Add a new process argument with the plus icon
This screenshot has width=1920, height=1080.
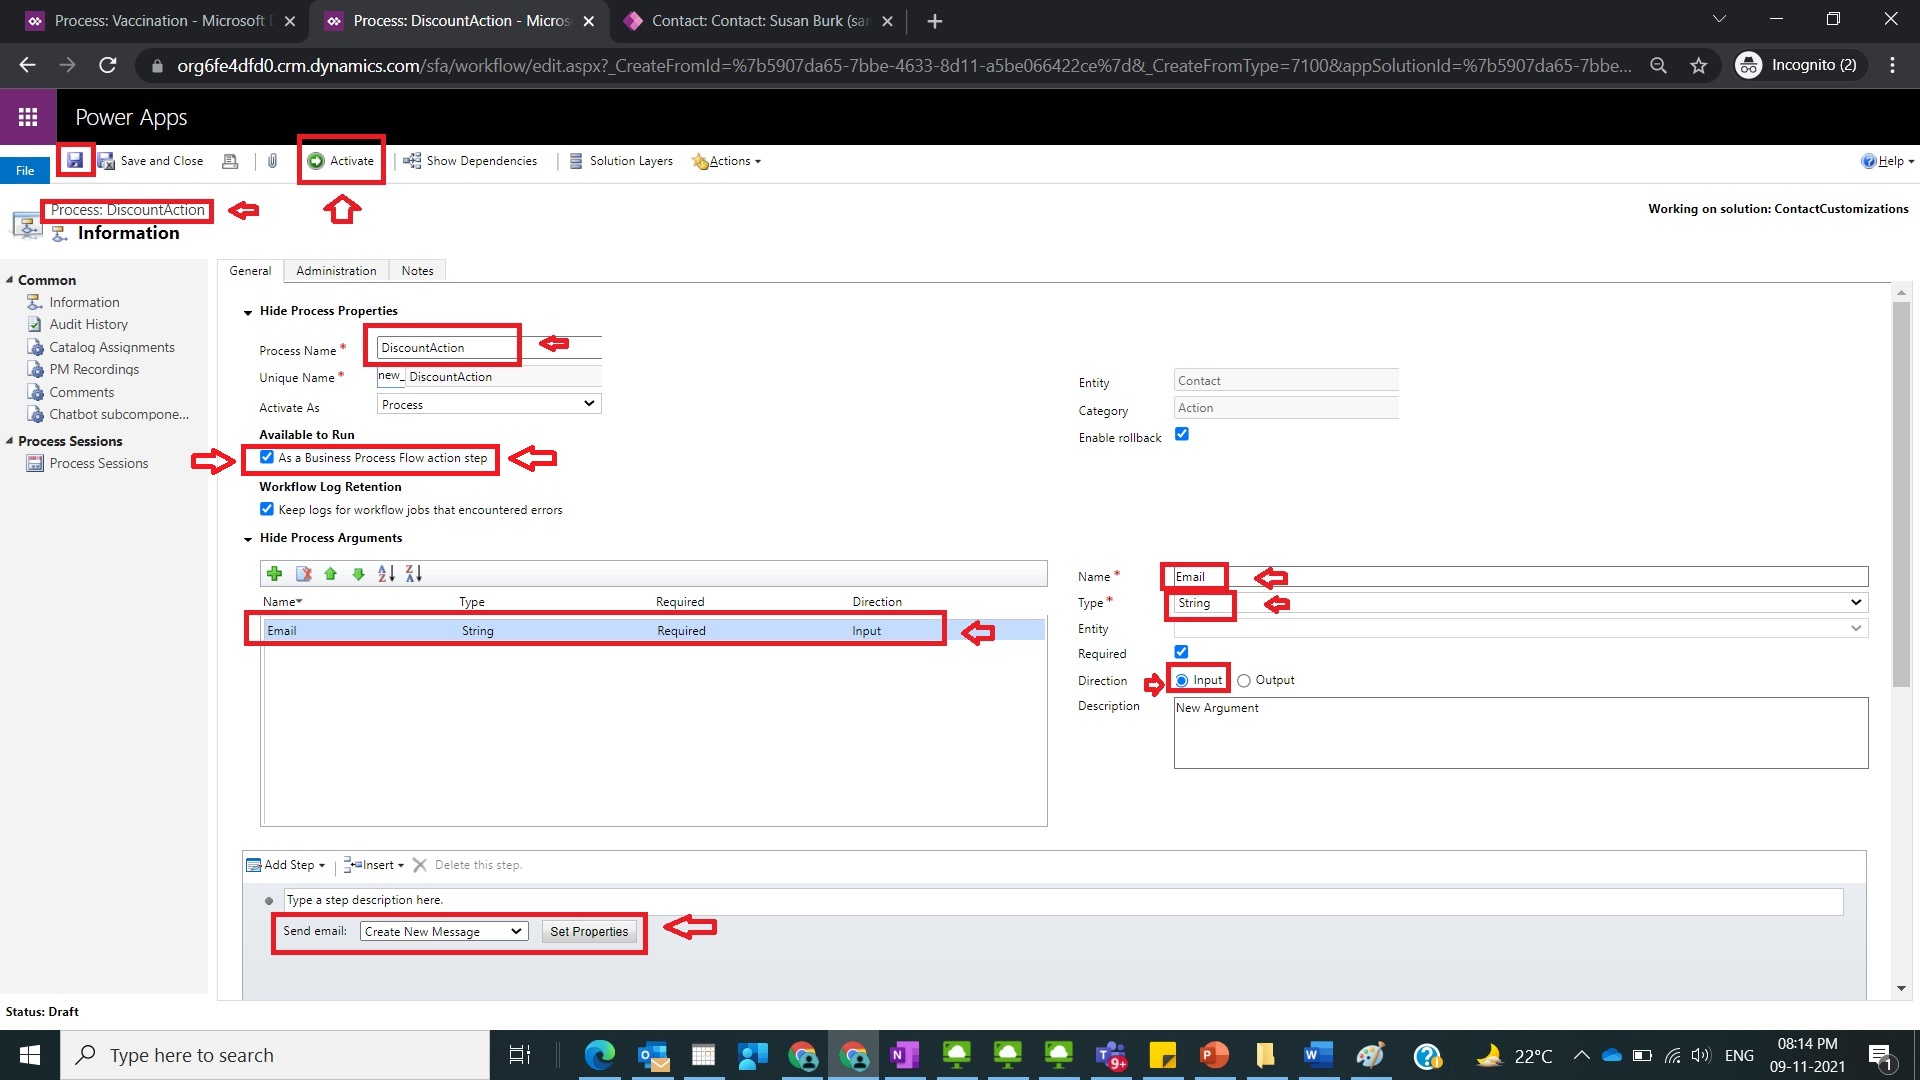click(275, 573)
